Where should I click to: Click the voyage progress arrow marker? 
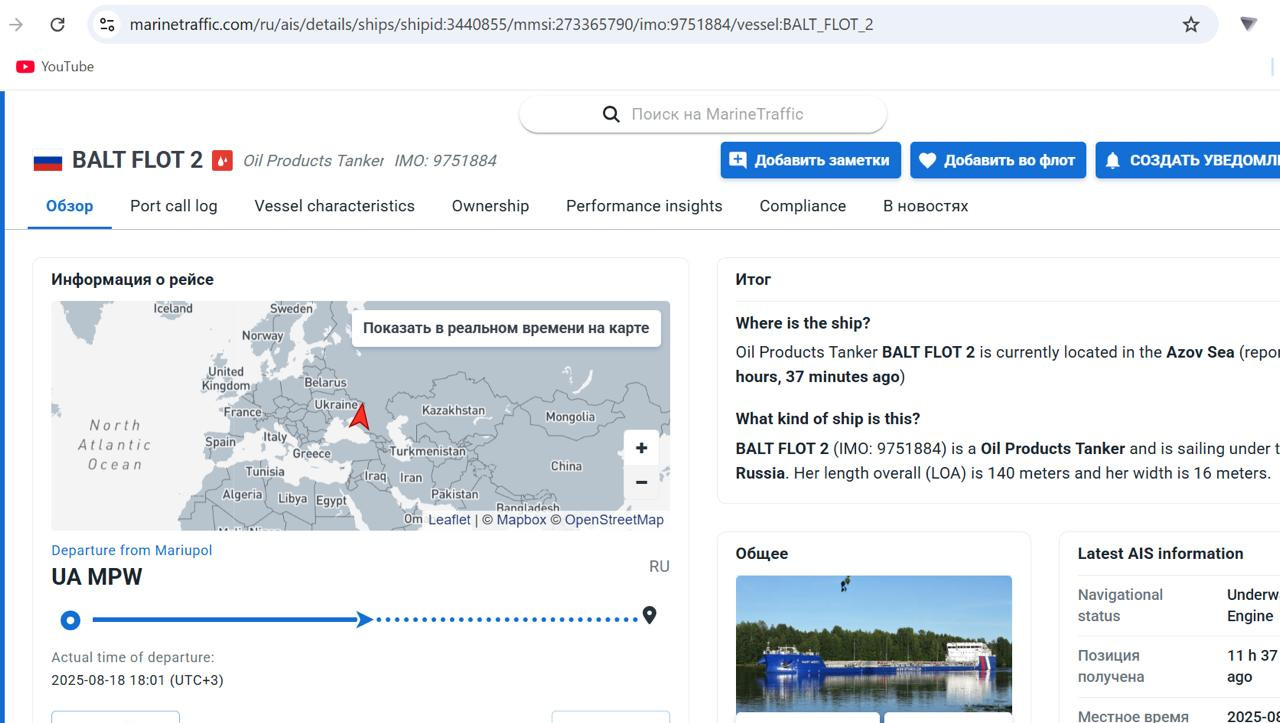tap(365, 620)
